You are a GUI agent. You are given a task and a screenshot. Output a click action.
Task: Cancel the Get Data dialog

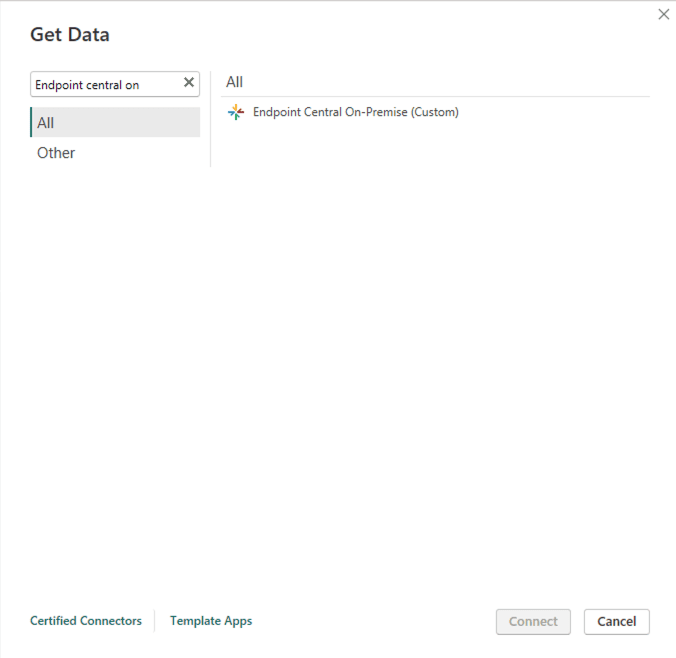(617, 621)
